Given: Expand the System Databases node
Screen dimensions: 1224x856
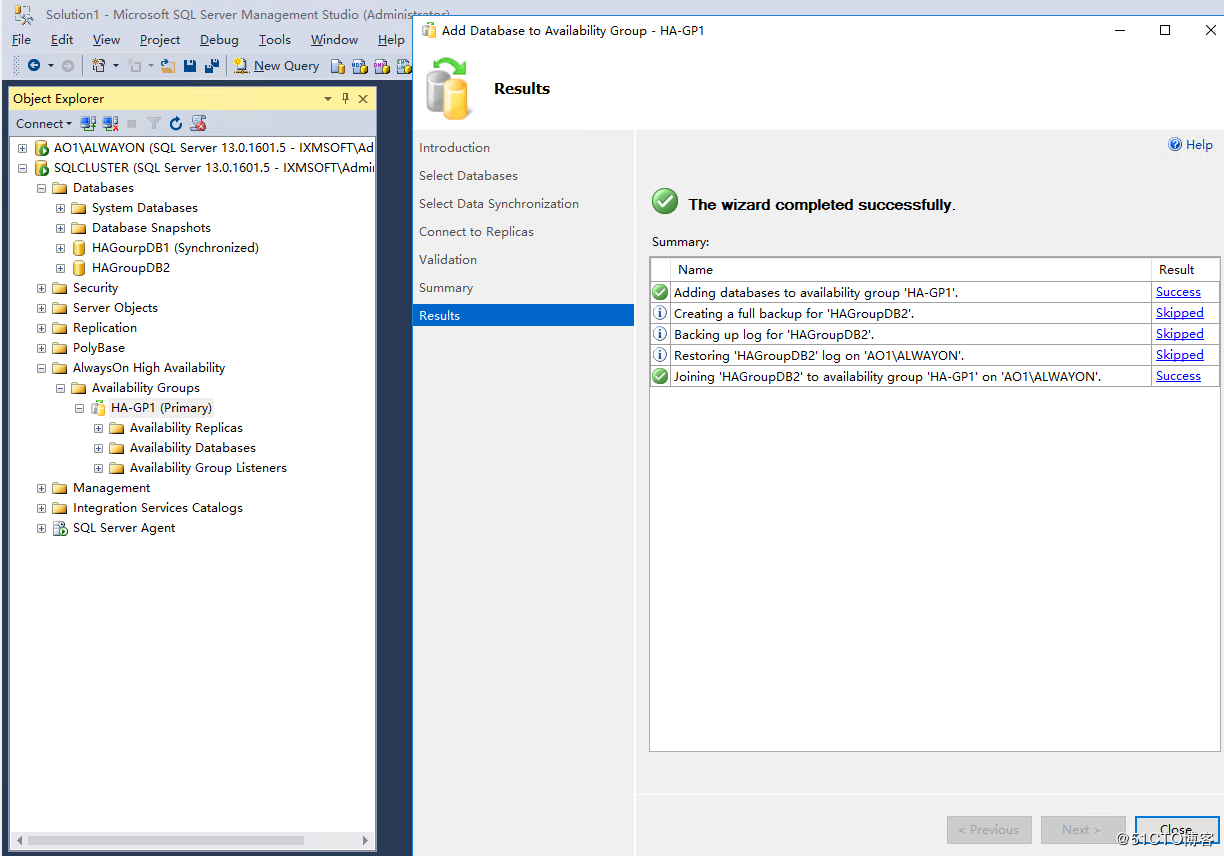Looking at the screenshot, I should tap(59, 207).
